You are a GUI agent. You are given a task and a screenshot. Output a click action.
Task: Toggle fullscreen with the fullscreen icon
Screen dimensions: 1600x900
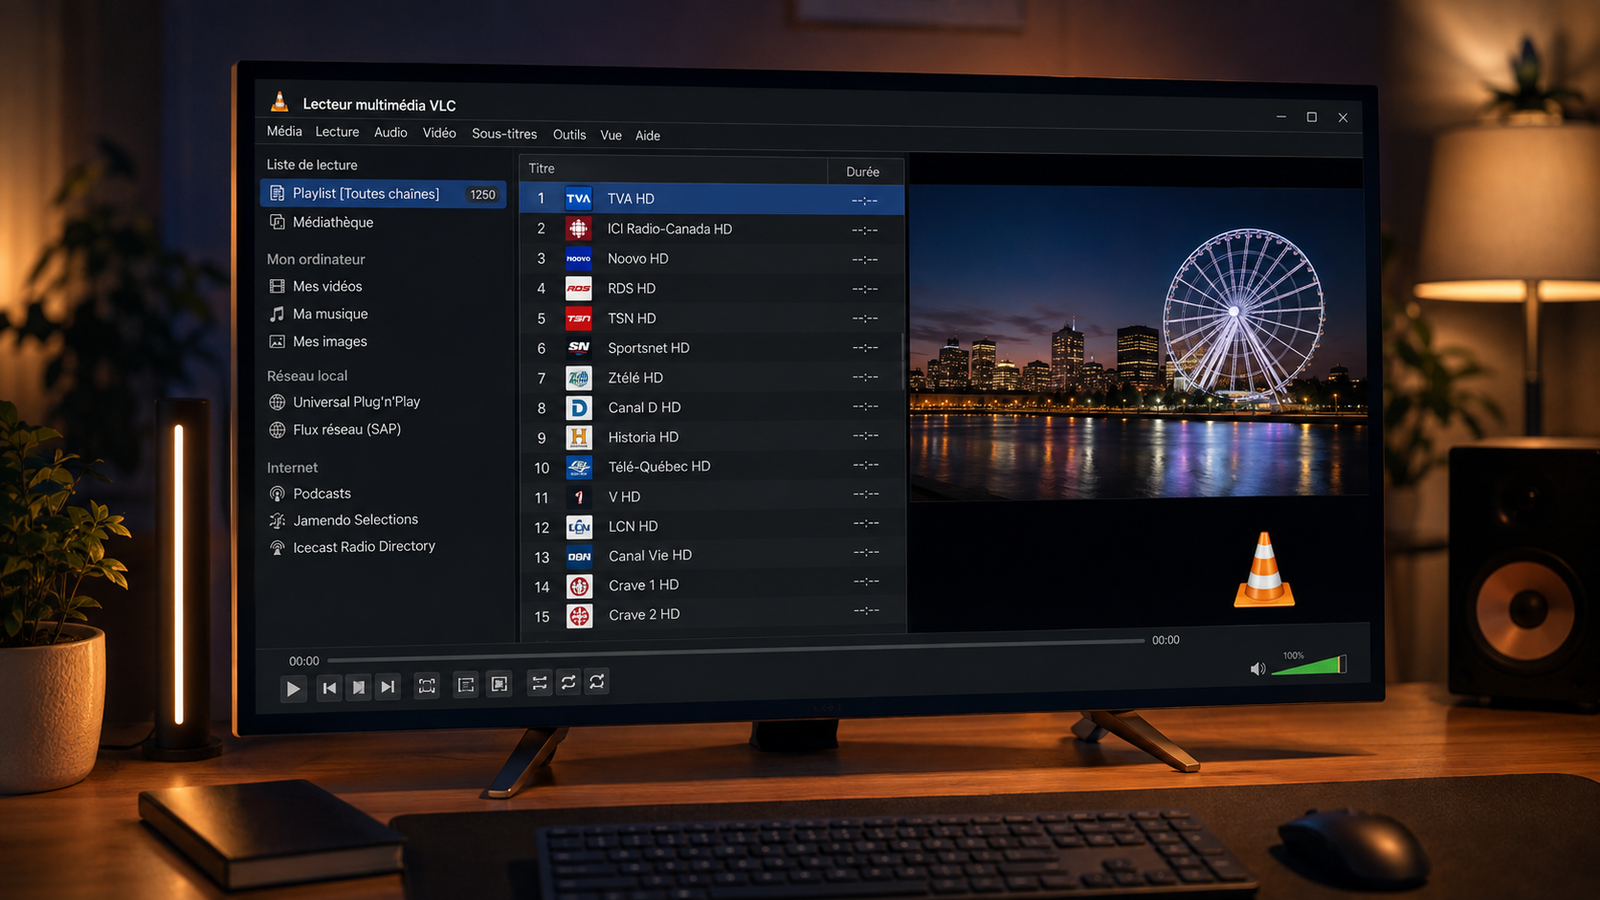pos(427,686)
